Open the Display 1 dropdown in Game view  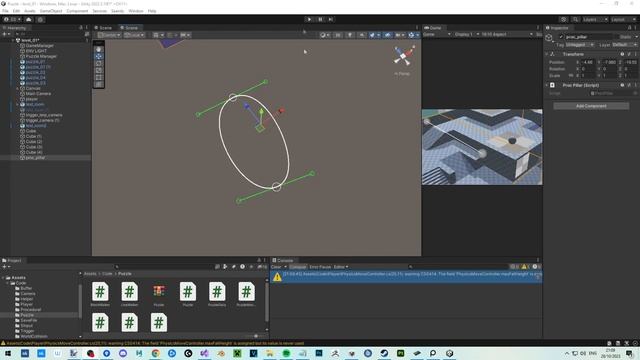[466, 34]
